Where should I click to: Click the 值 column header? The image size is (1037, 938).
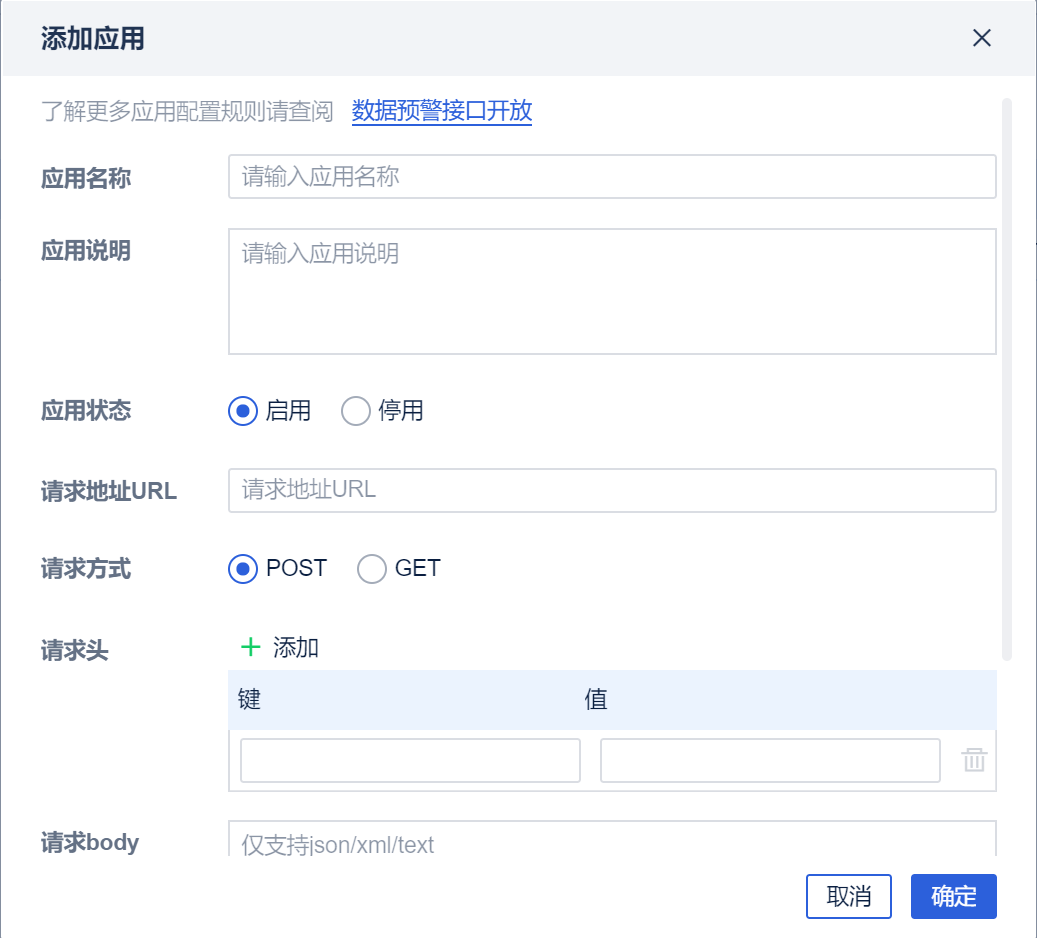pyautogui.click(x=596, y=699)
